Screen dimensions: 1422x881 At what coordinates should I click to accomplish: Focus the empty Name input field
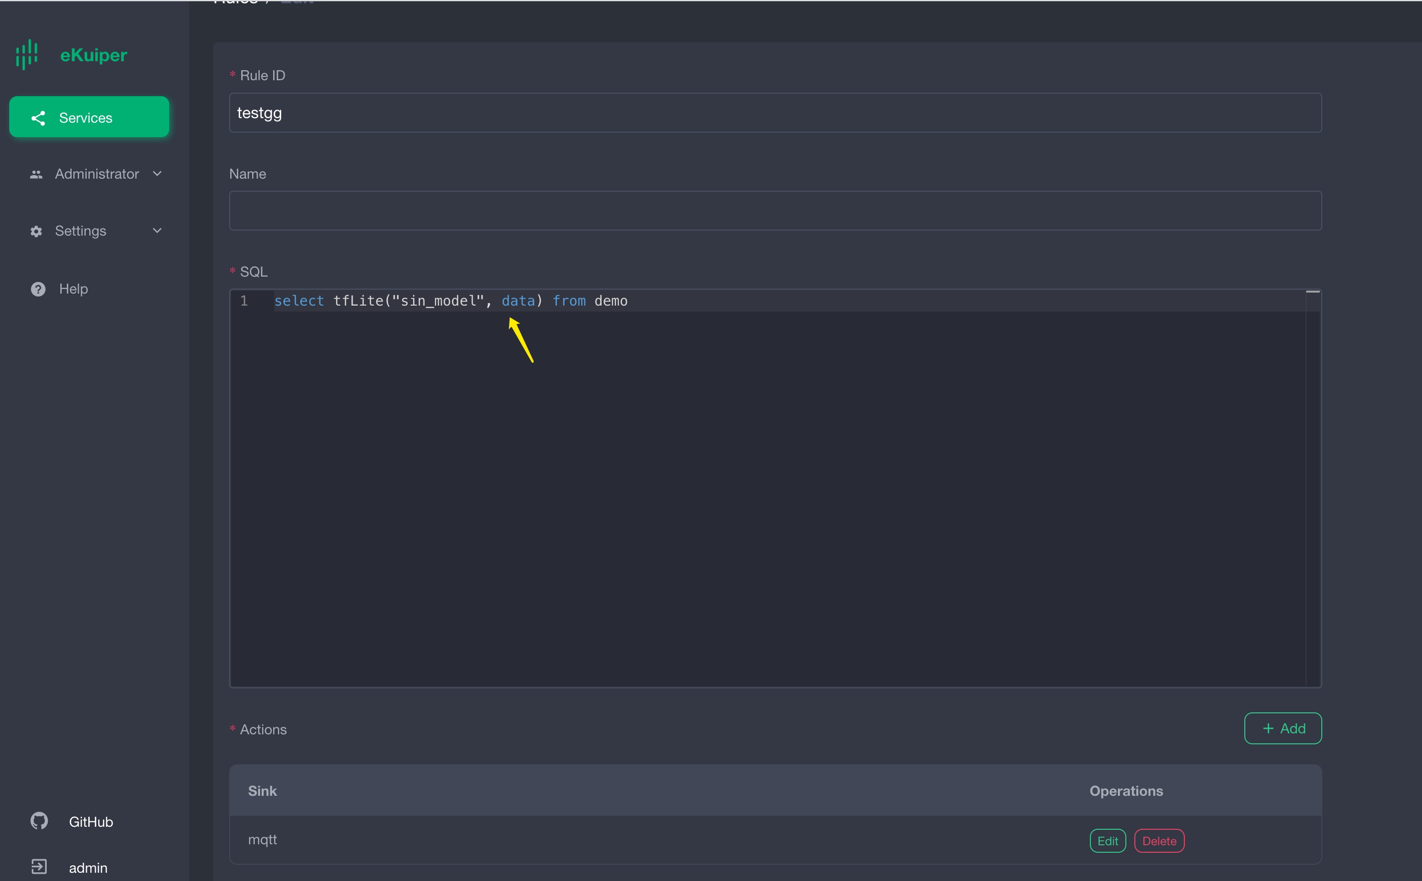click(x=775, y=211)
